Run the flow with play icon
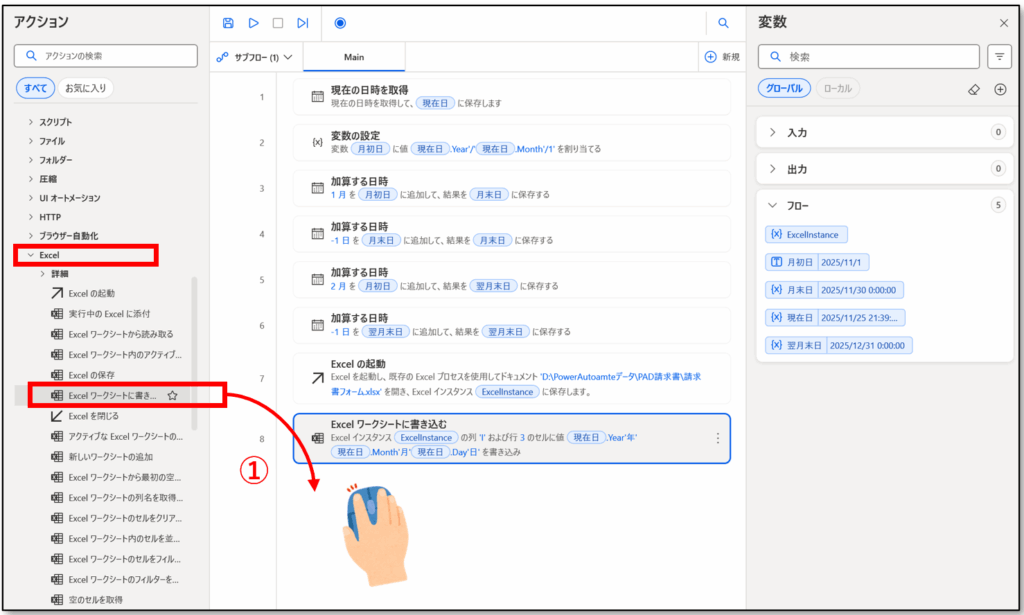 pyautogui.click(x=253, y=23)
